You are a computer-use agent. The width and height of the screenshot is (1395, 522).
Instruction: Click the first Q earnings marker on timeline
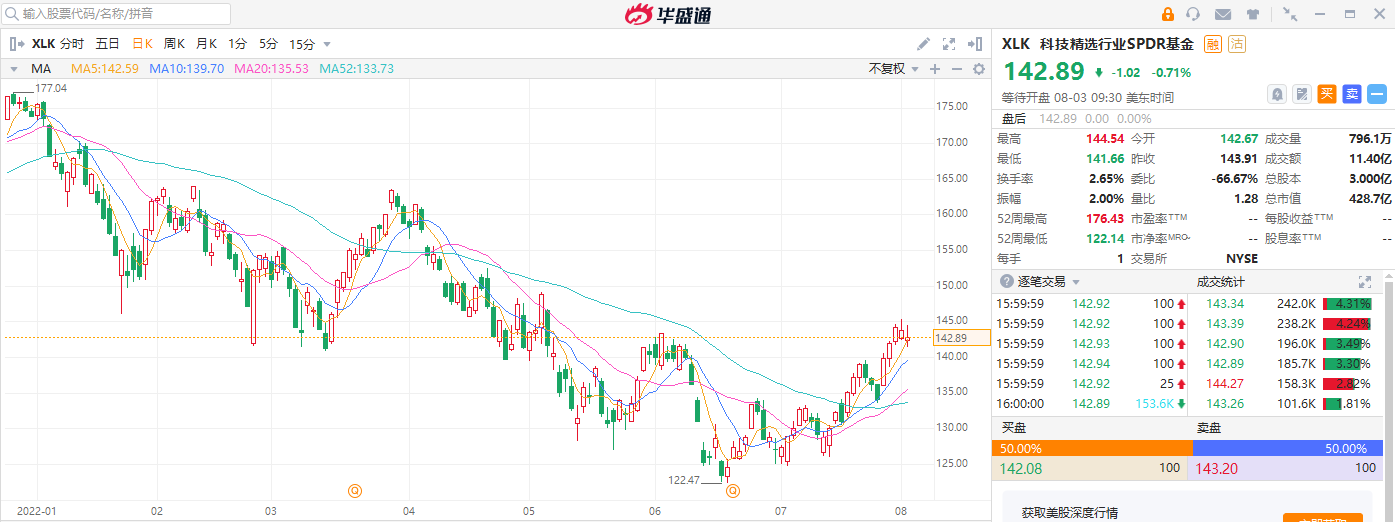tap(354, 490)
